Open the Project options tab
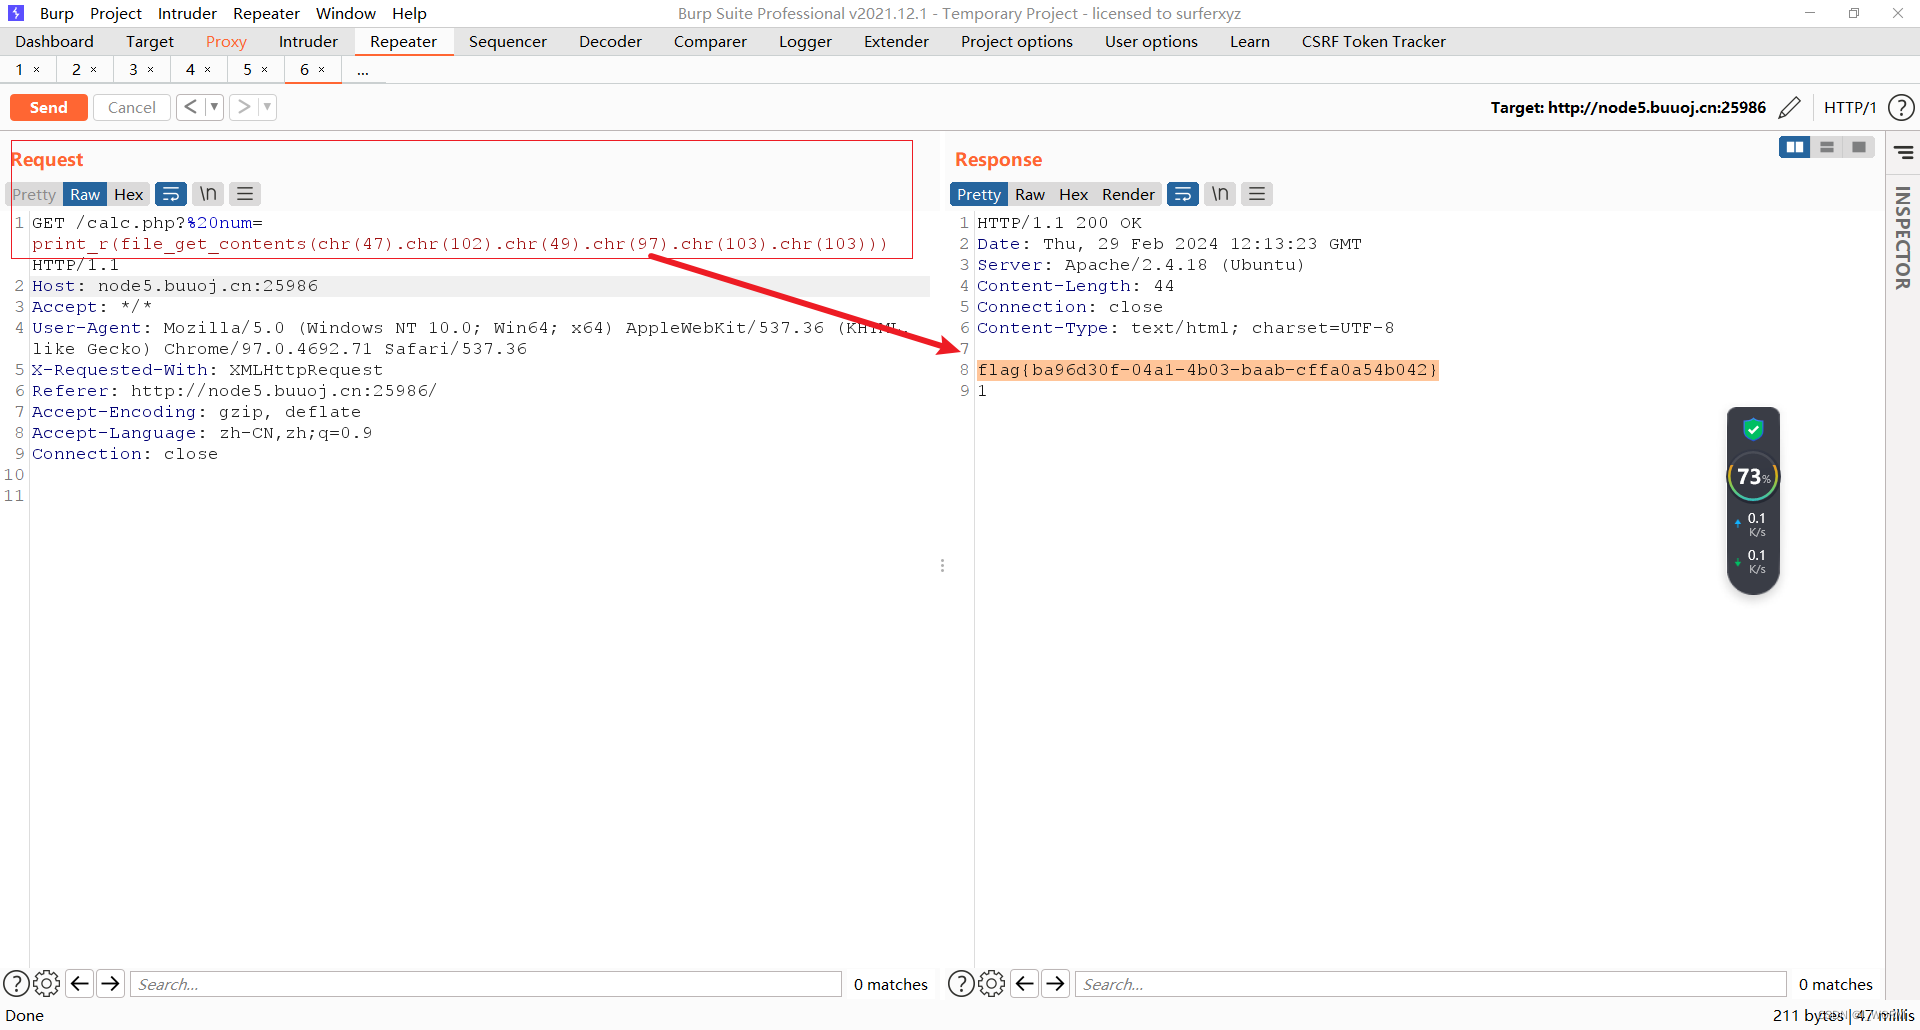 point(1016,41)
